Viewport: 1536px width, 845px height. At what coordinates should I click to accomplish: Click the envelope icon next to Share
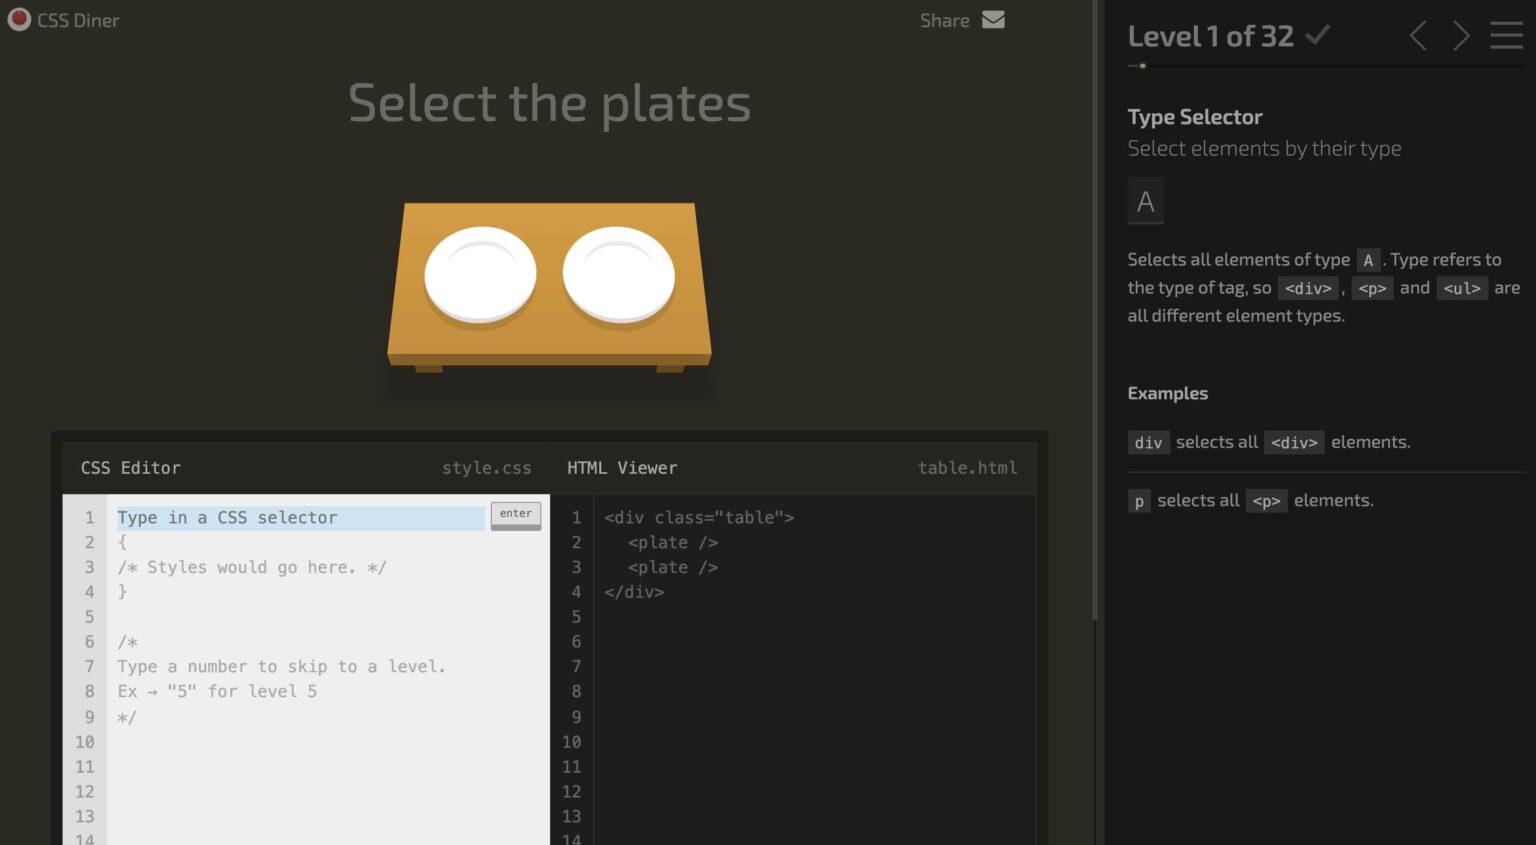[993, 20]
